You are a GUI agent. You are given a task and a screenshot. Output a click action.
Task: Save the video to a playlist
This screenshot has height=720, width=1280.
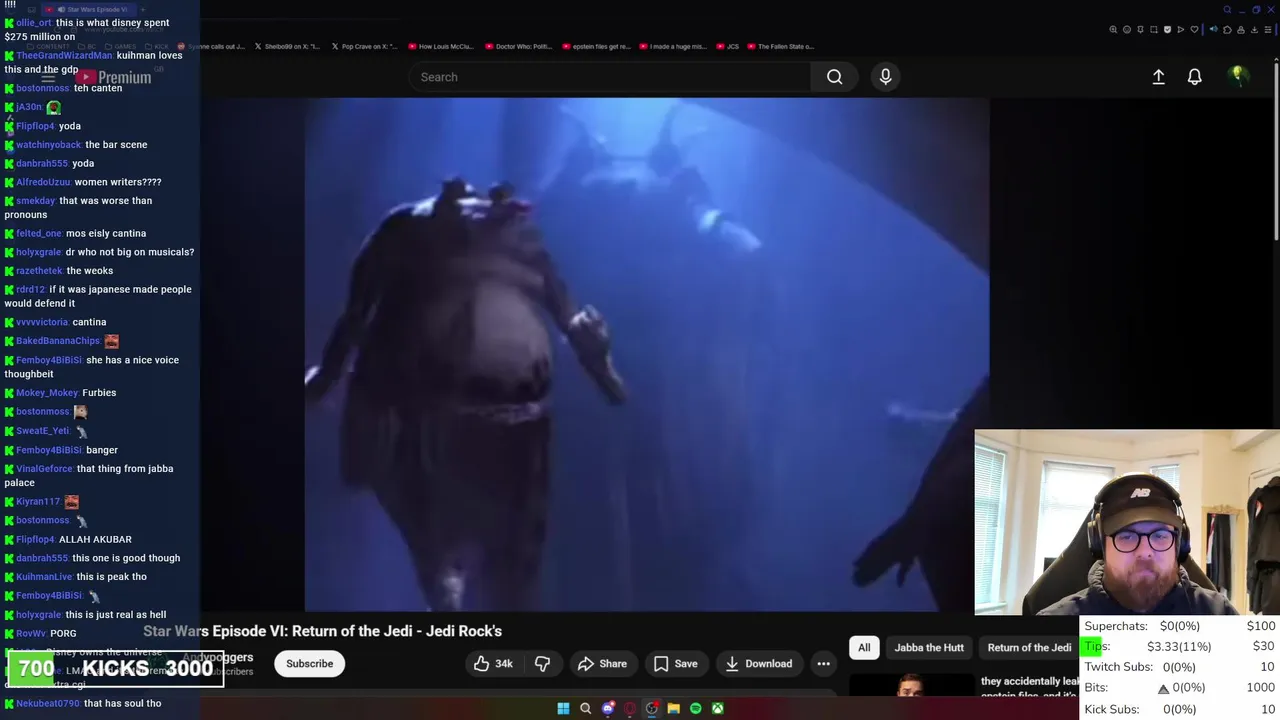[x=675, y=664]
